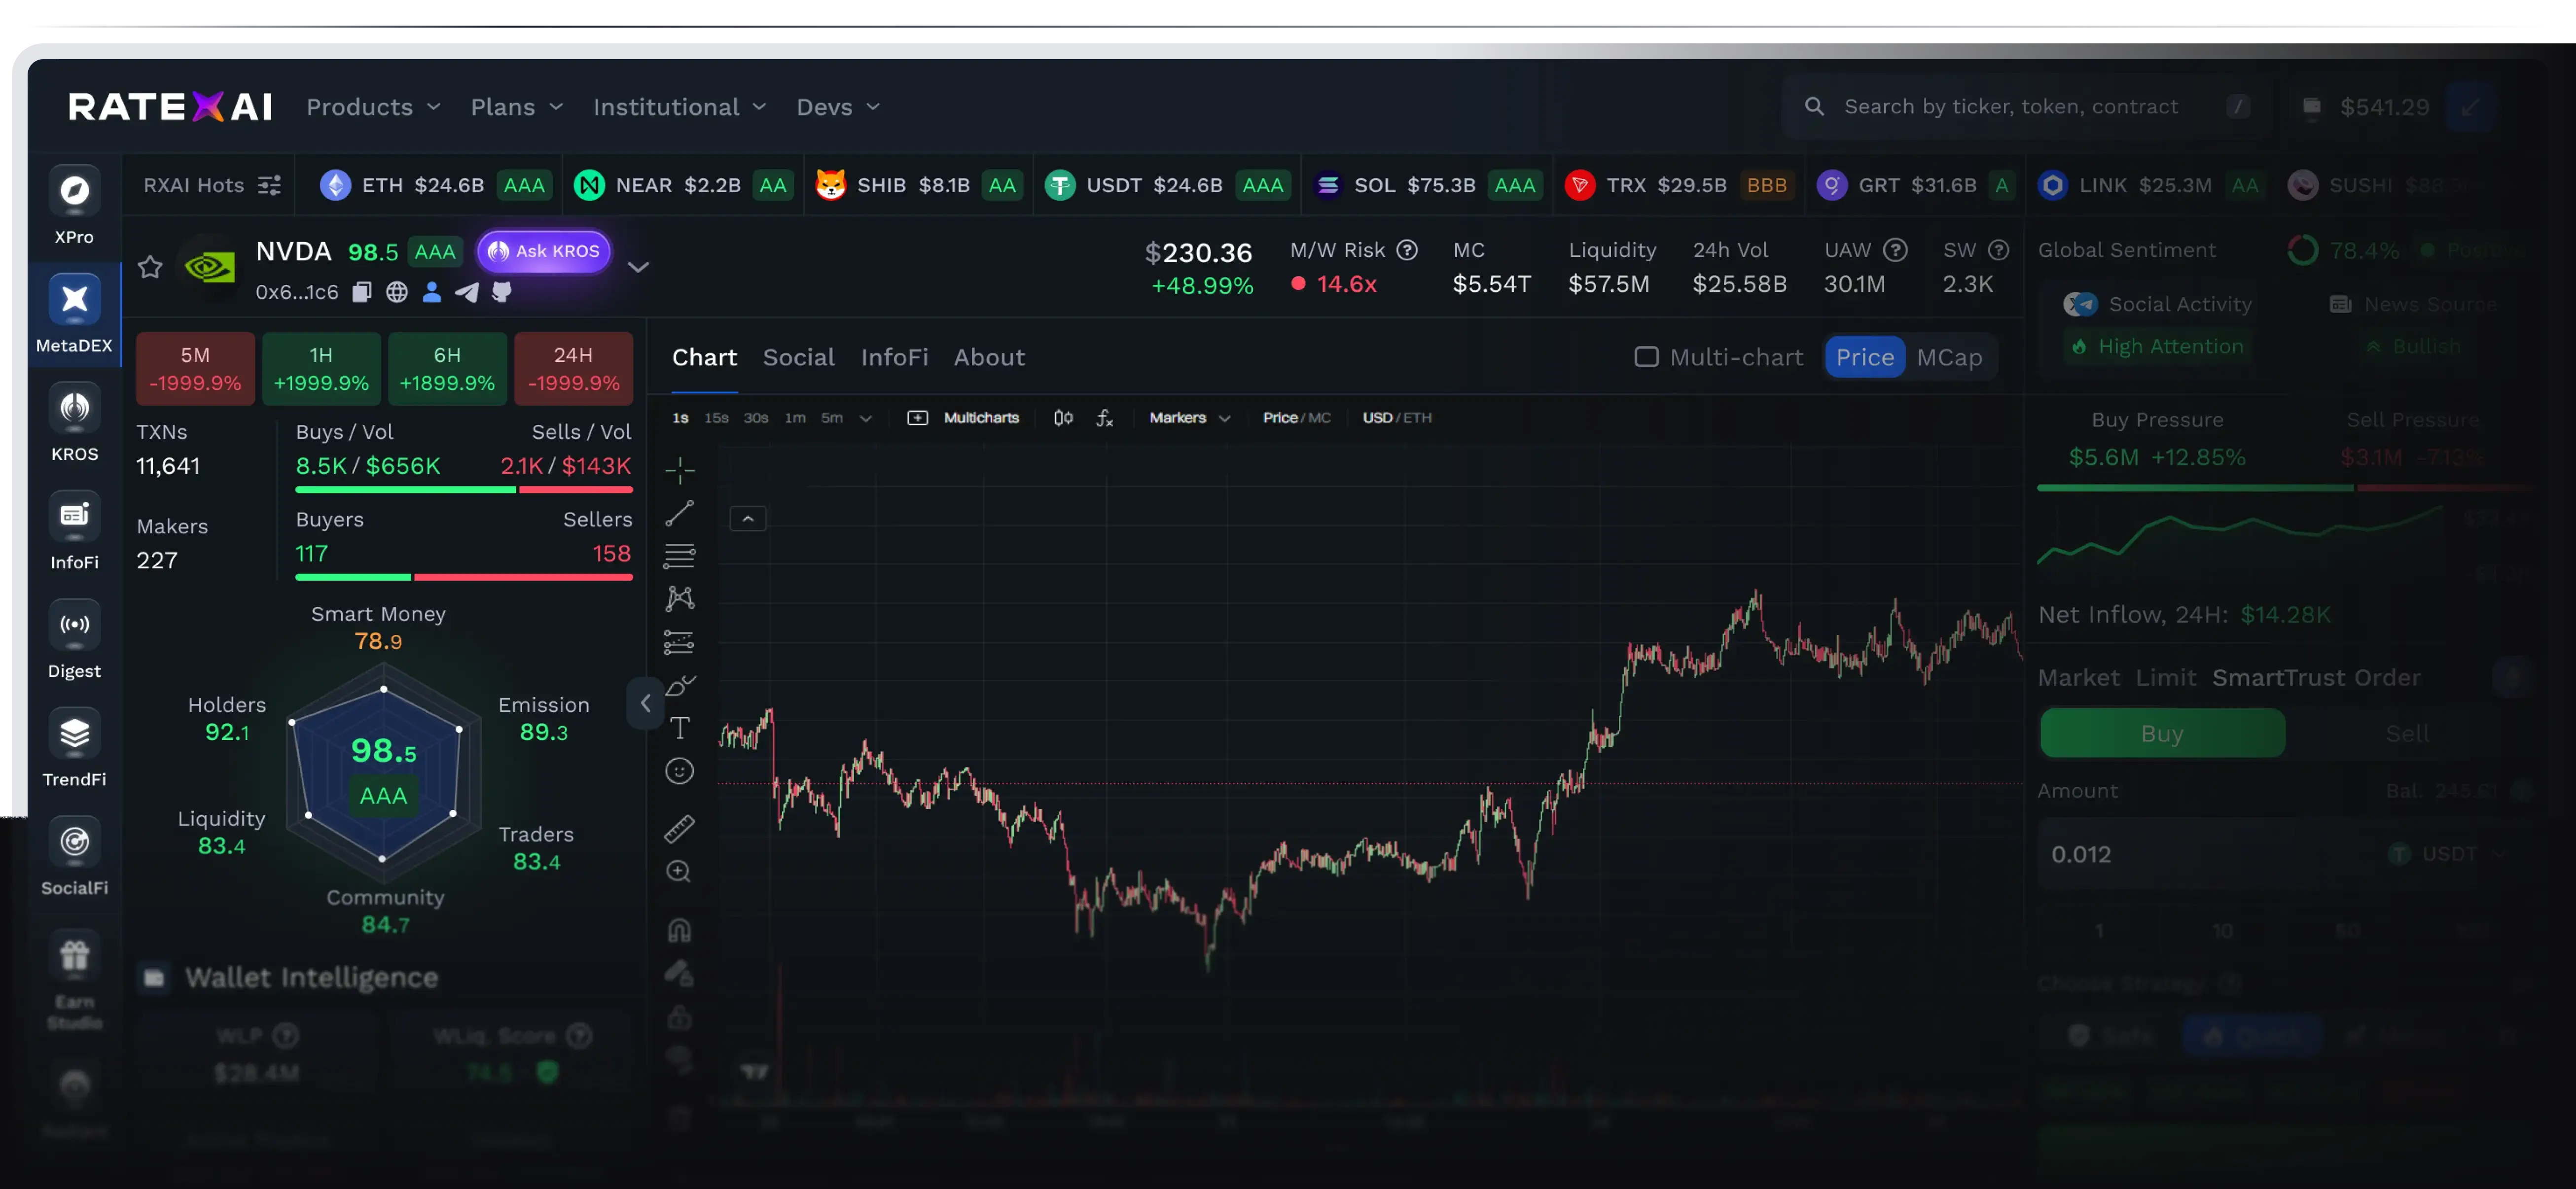The image size is (2576, 1189).
Task: Select the ruler measure tool
Action: coord(679,828)
